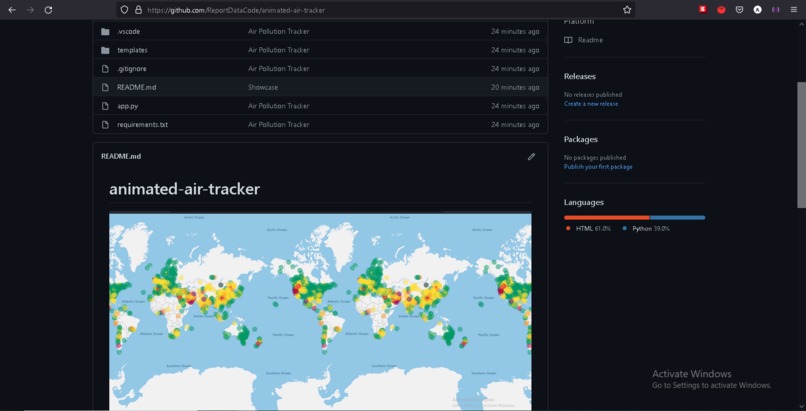This screenshot has height=411, width=806.
Task: Click the No releases published text
Action: pos(593,95)
